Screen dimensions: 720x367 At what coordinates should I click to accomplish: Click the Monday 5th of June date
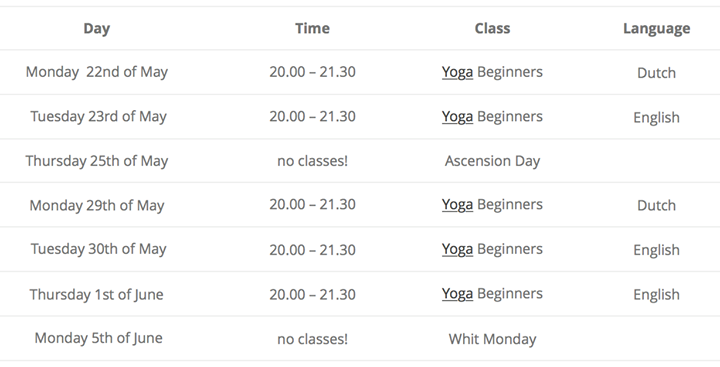(x=98, y=338)
